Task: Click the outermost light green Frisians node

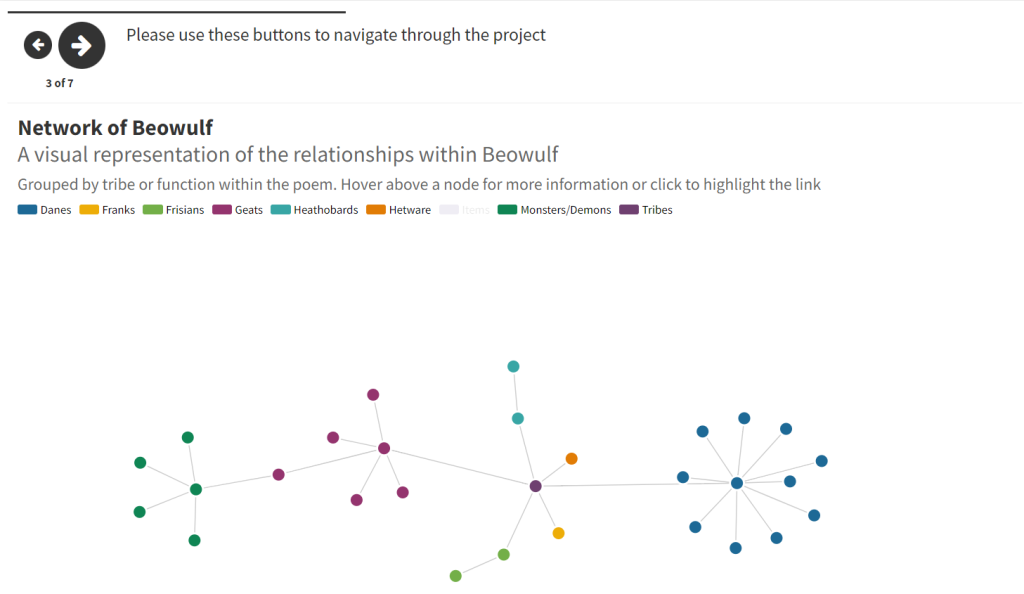Action: point(456,575)
